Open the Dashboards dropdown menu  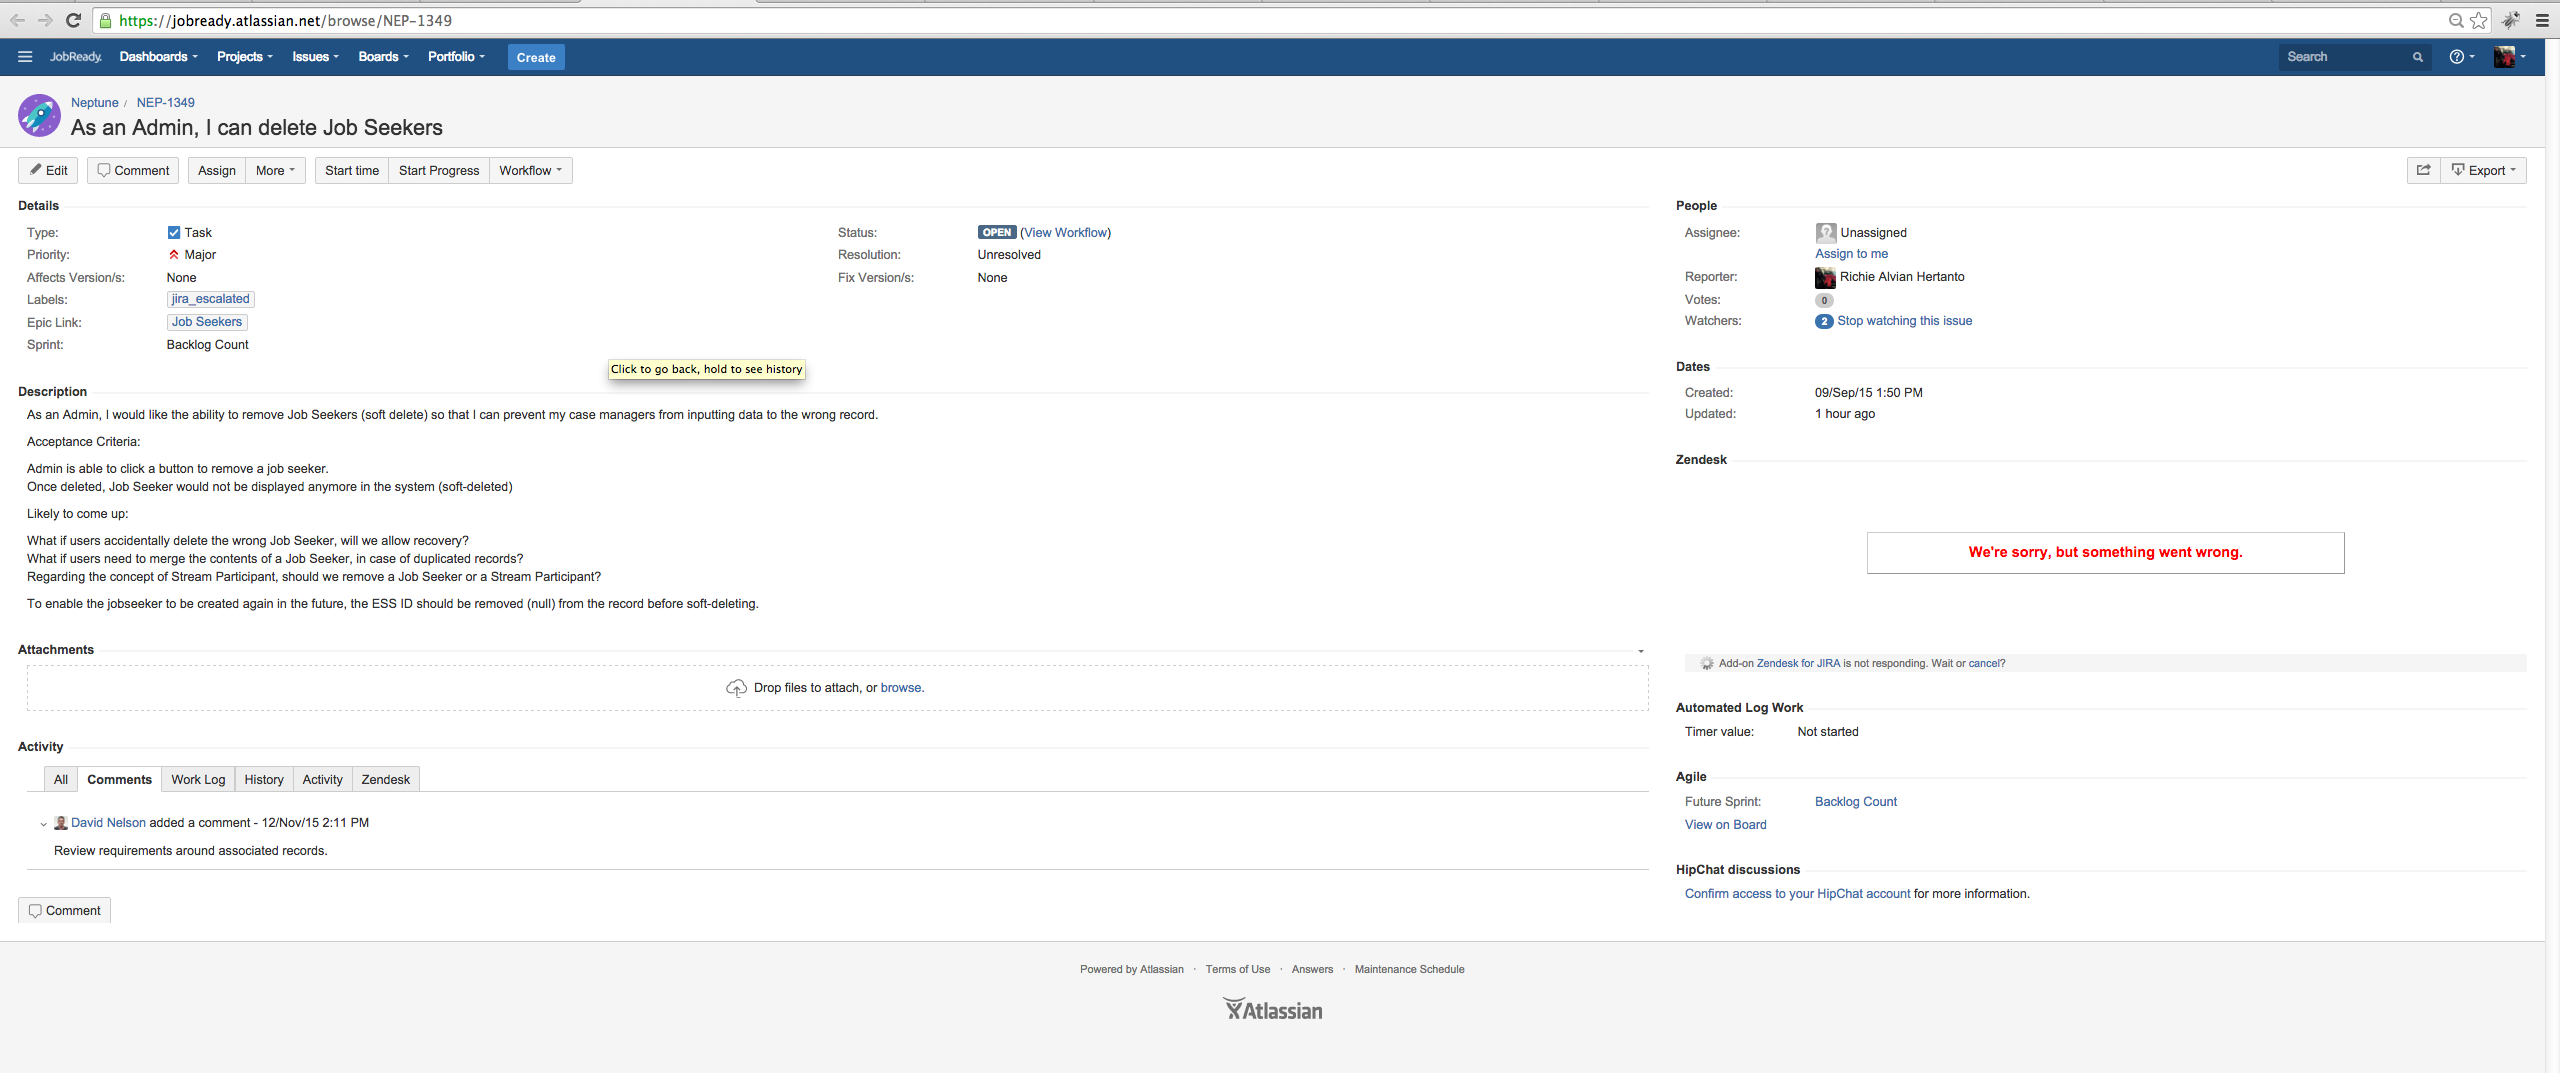pyautogui.click(x=159, y=57)
